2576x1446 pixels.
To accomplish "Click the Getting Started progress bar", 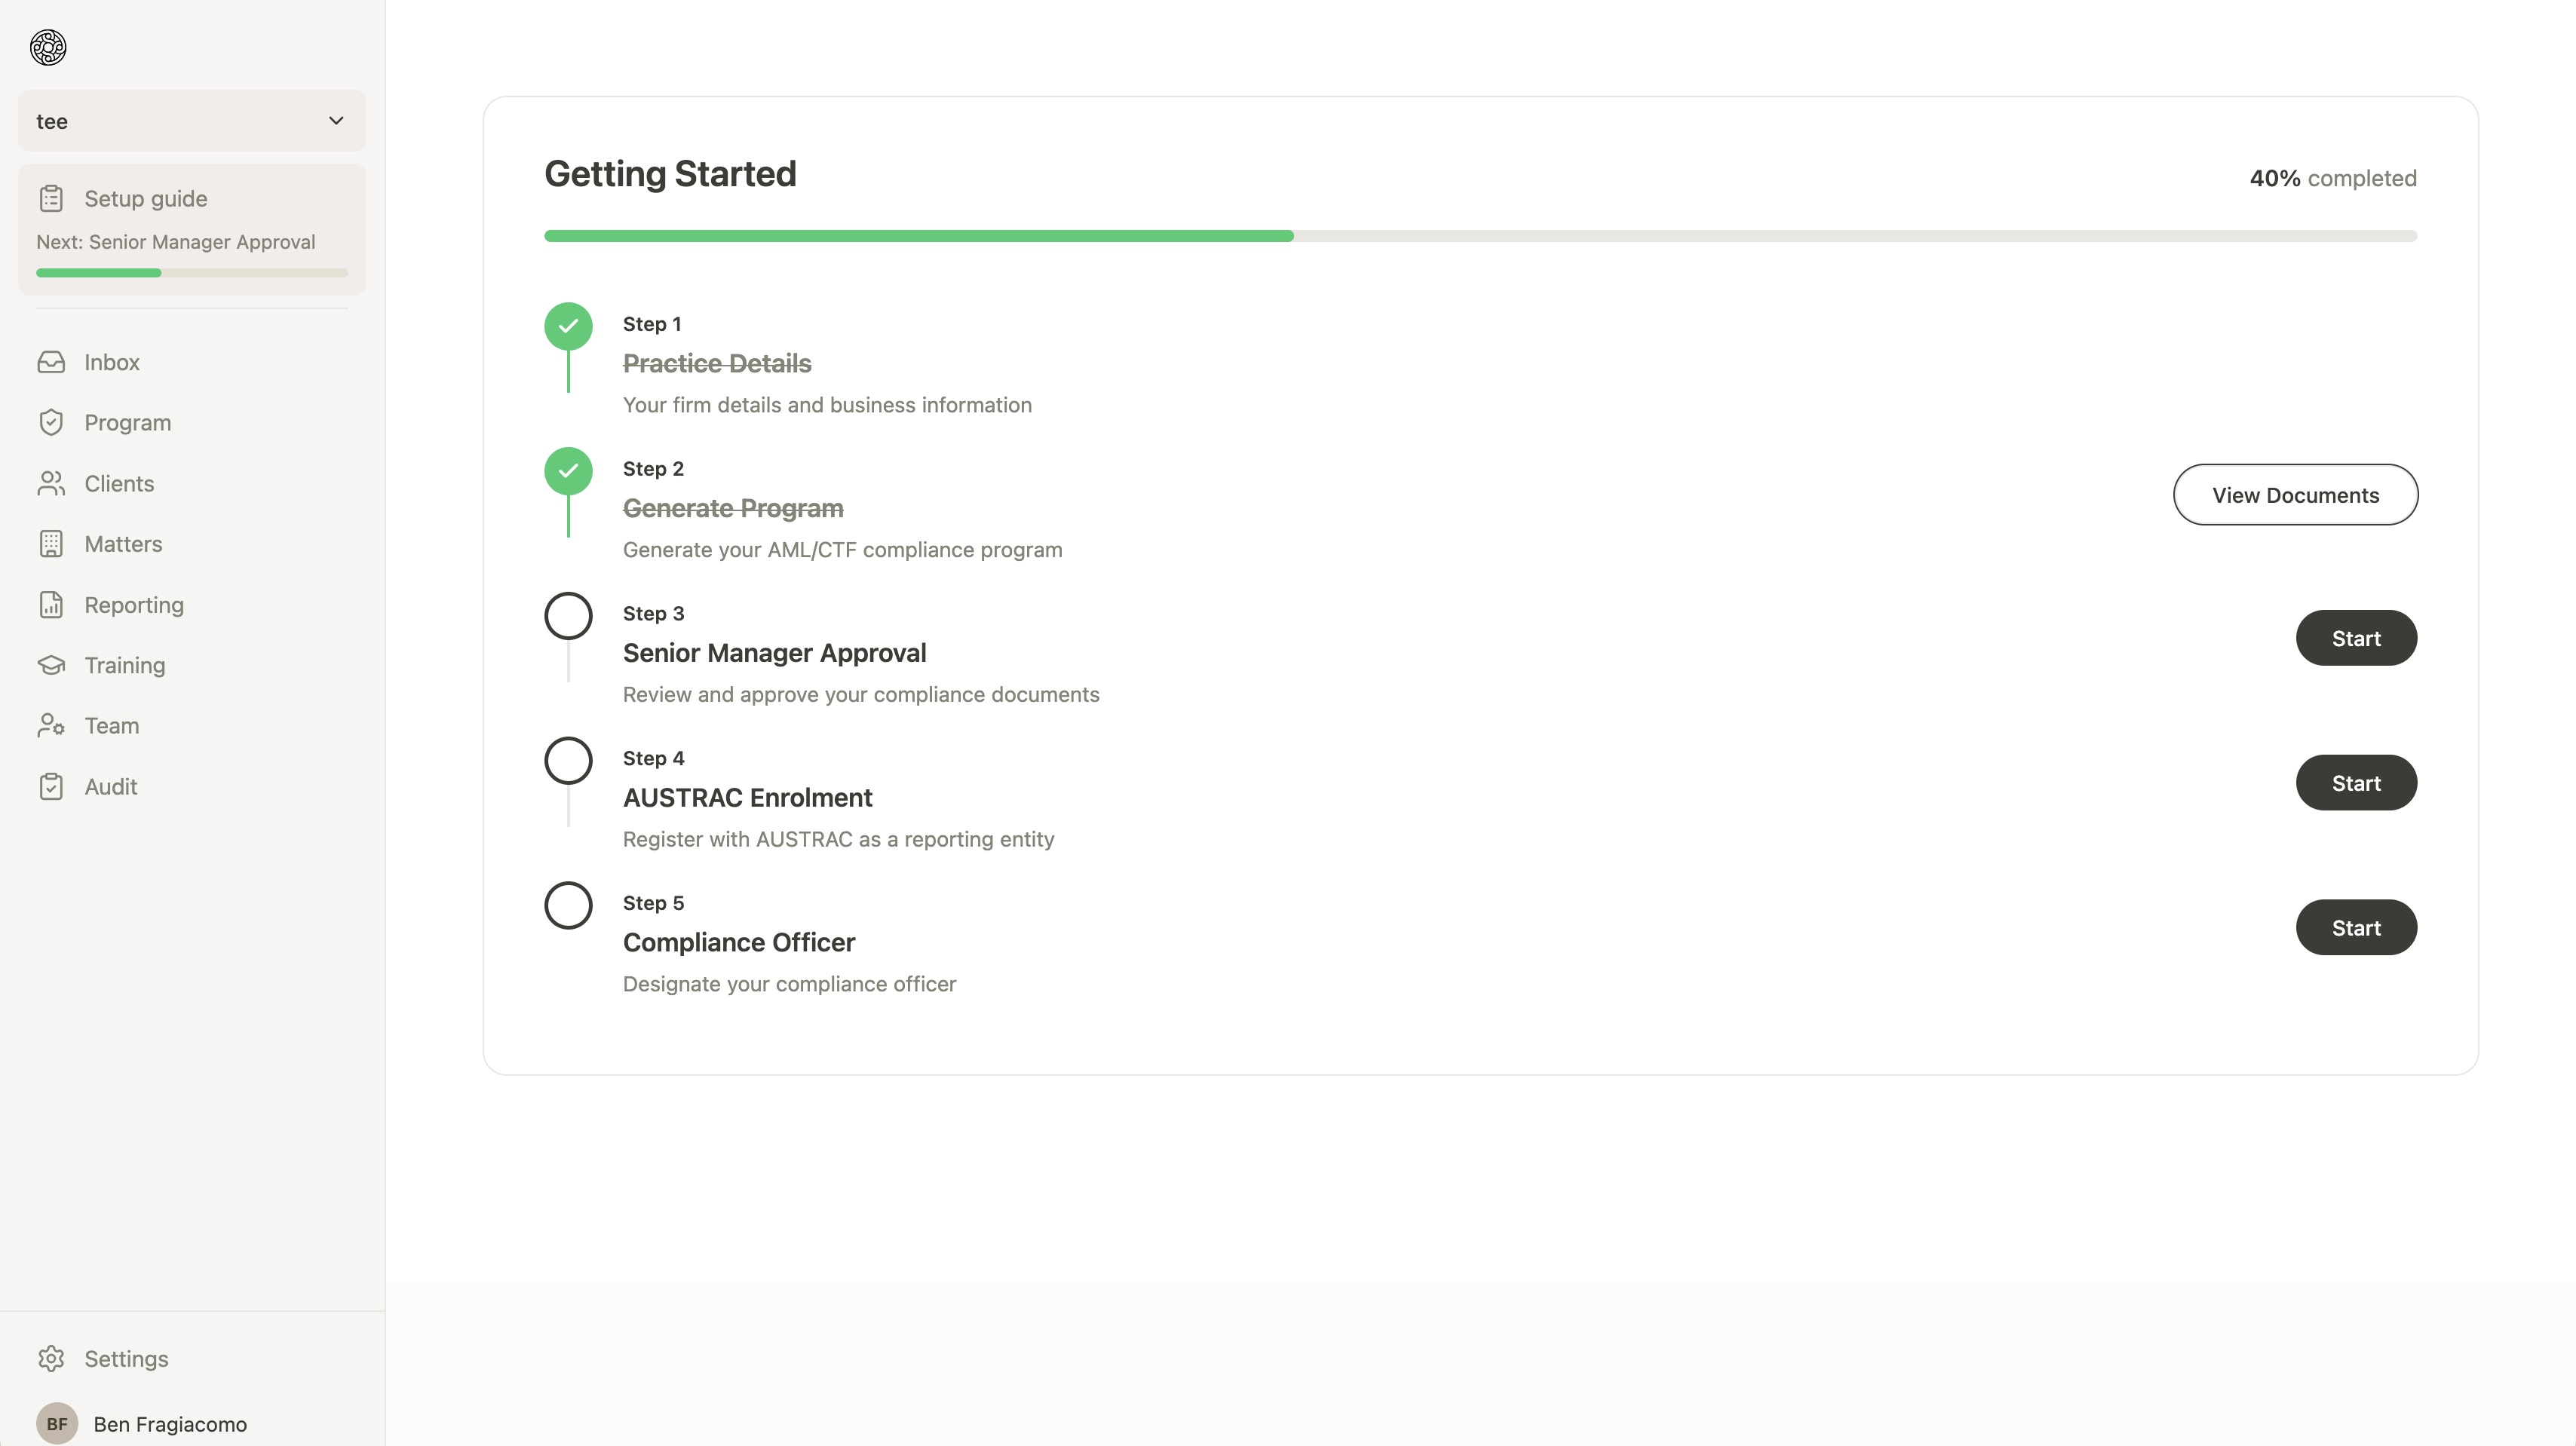I will click(x=1480, y=236).
